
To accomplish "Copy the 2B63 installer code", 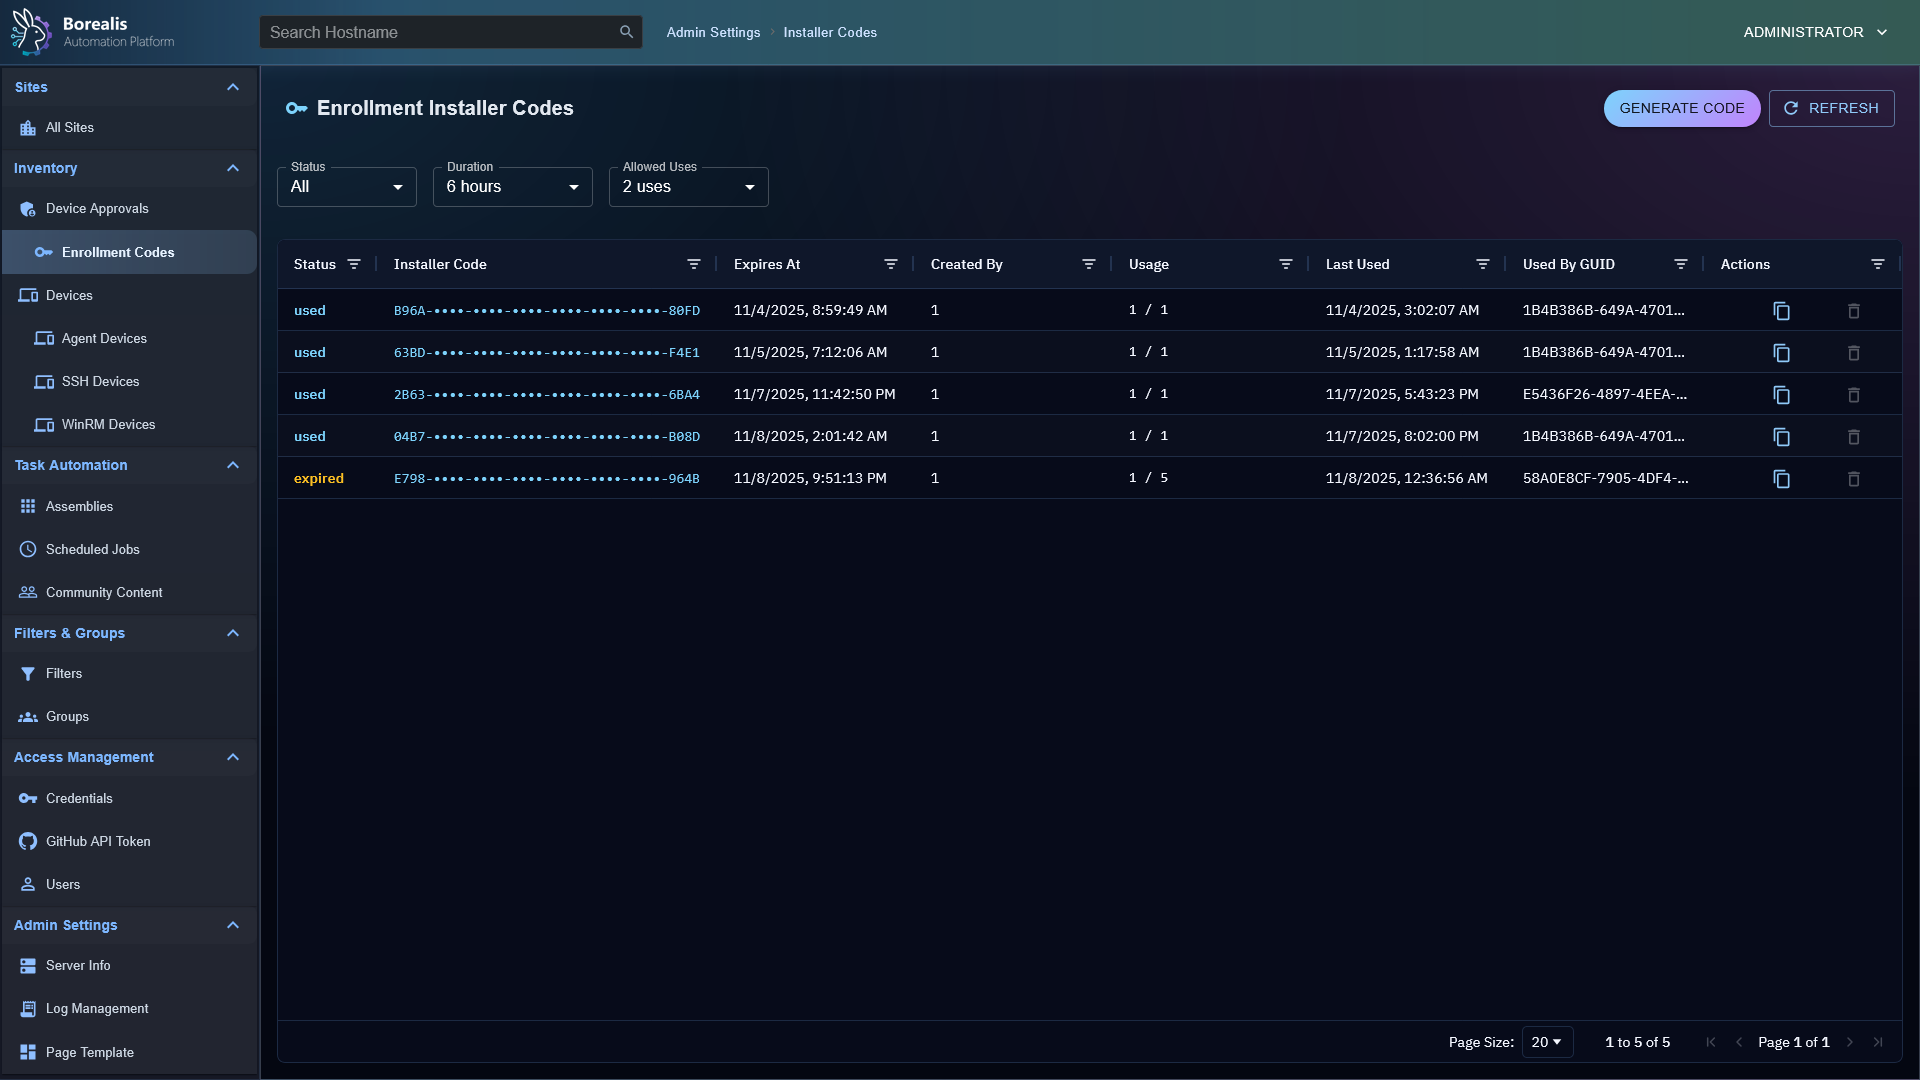I will (x=1781, y=395).
